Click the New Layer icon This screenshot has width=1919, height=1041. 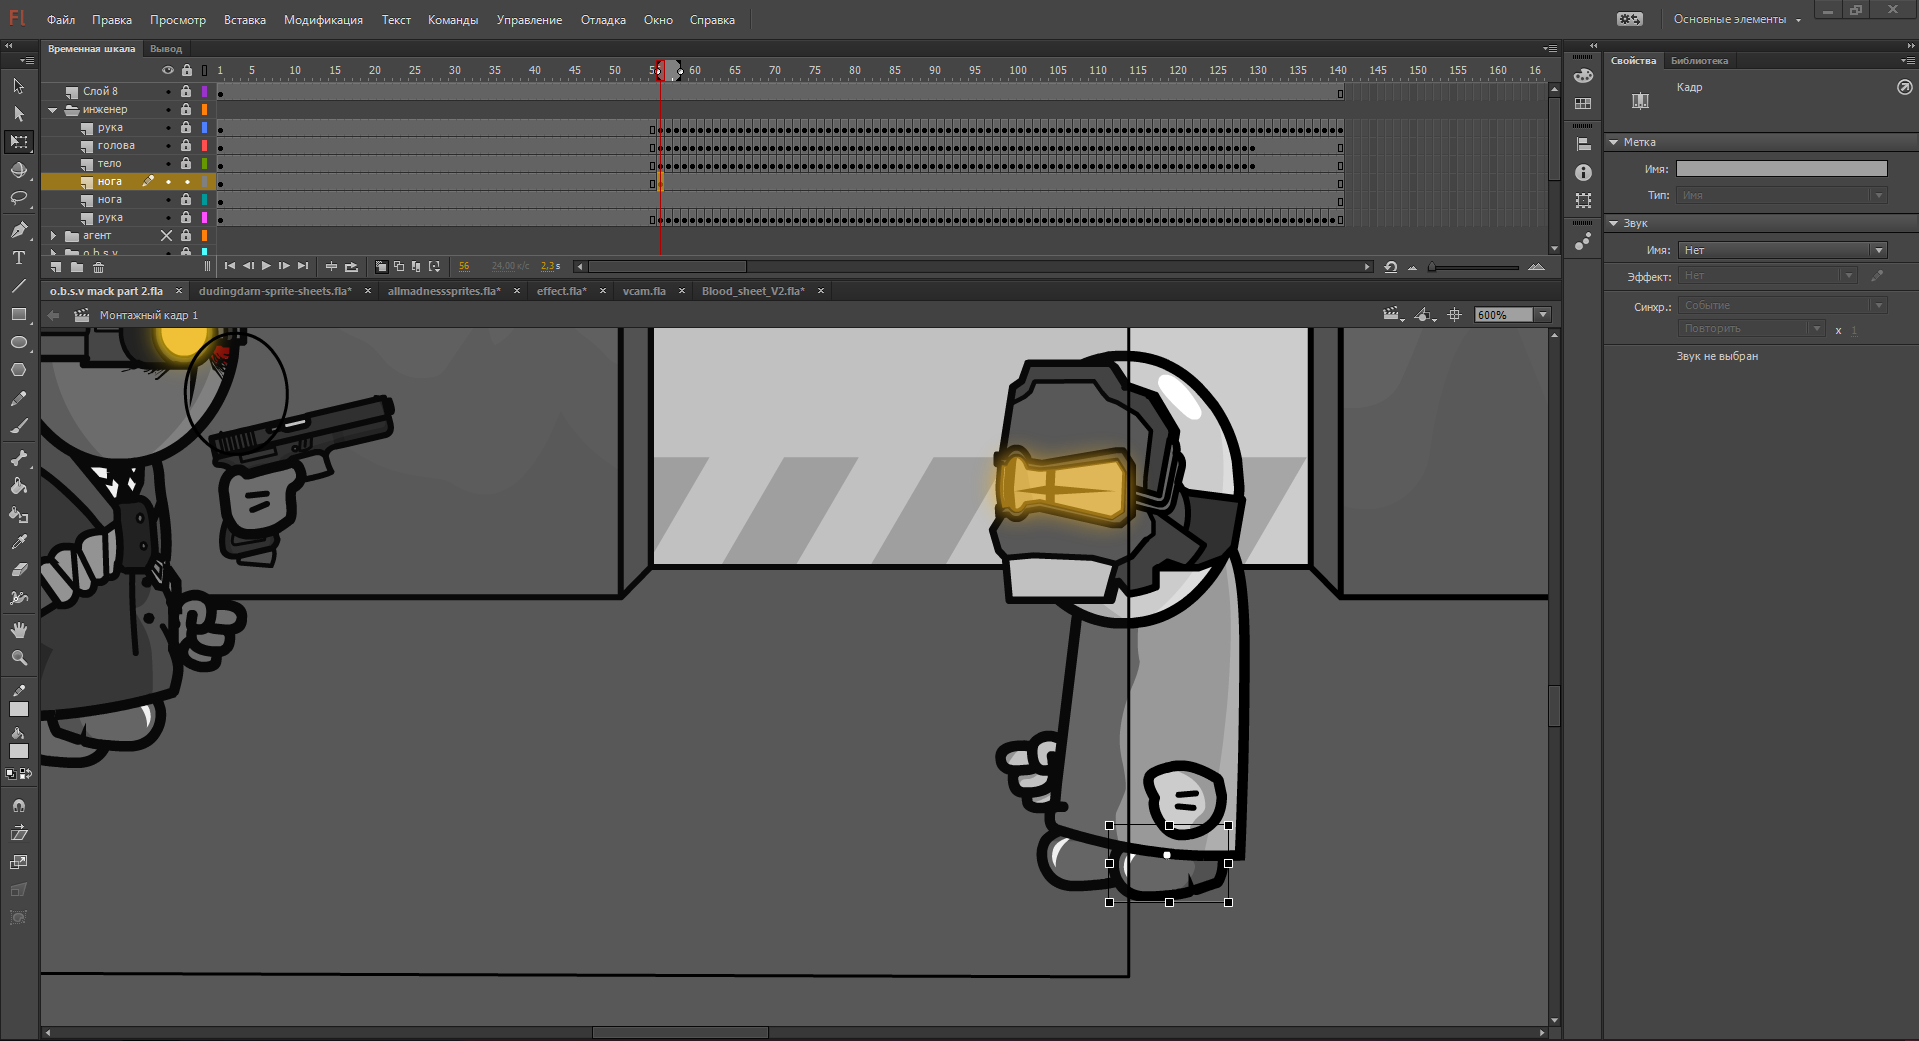[56, 267]
